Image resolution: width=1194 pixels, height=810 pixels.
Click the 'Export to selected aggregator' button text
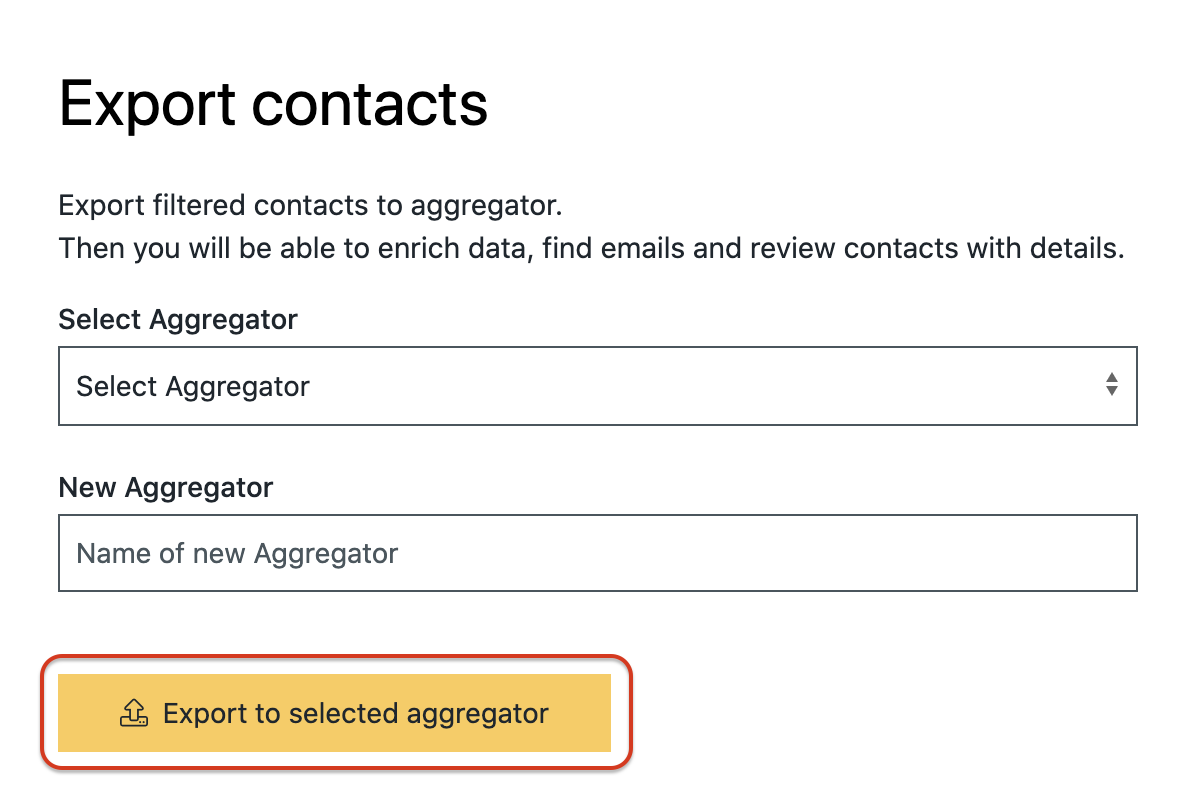pyautogui.click(x=355, y=714)
